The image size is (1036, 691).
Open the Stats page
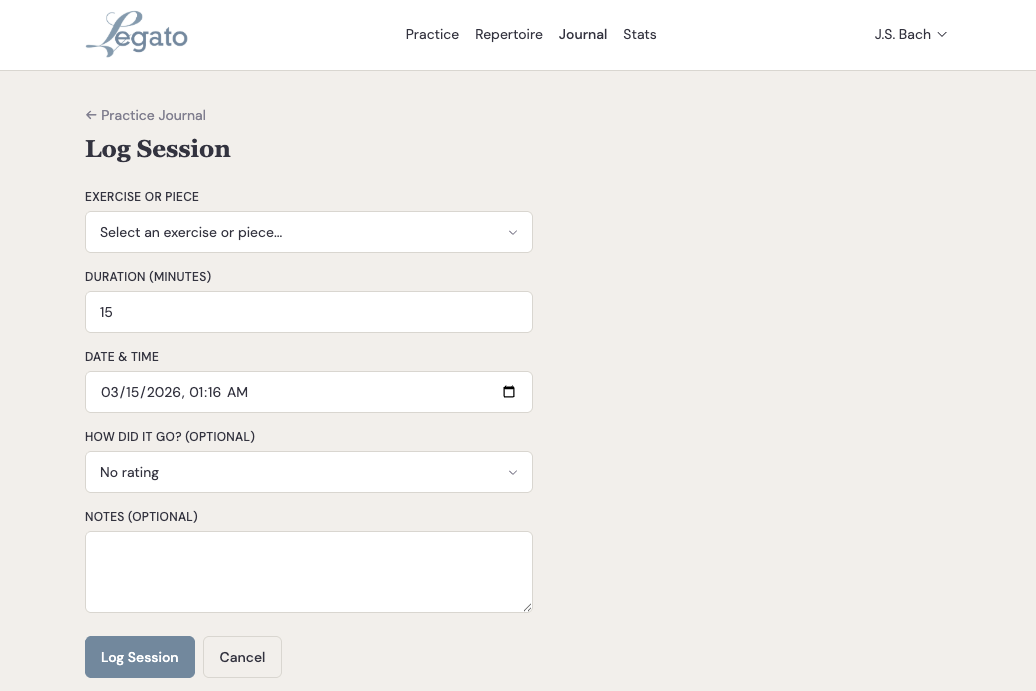[640, 34]
